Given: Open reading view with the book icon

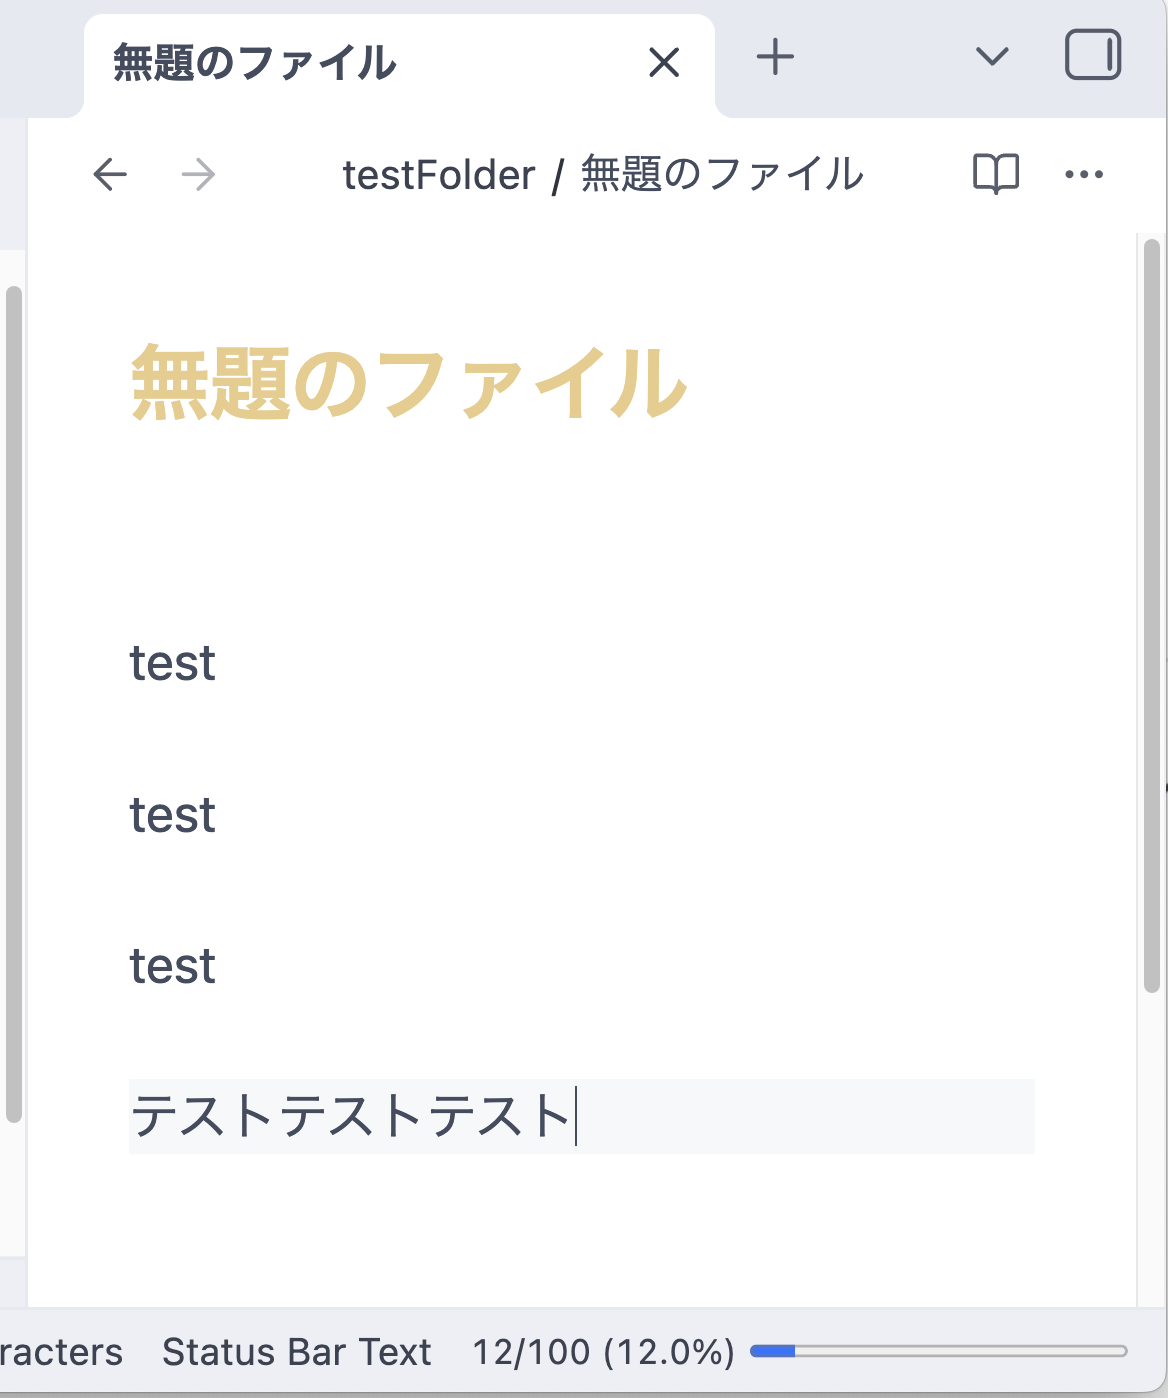Looking at the screenshot, I should [996, 173].
